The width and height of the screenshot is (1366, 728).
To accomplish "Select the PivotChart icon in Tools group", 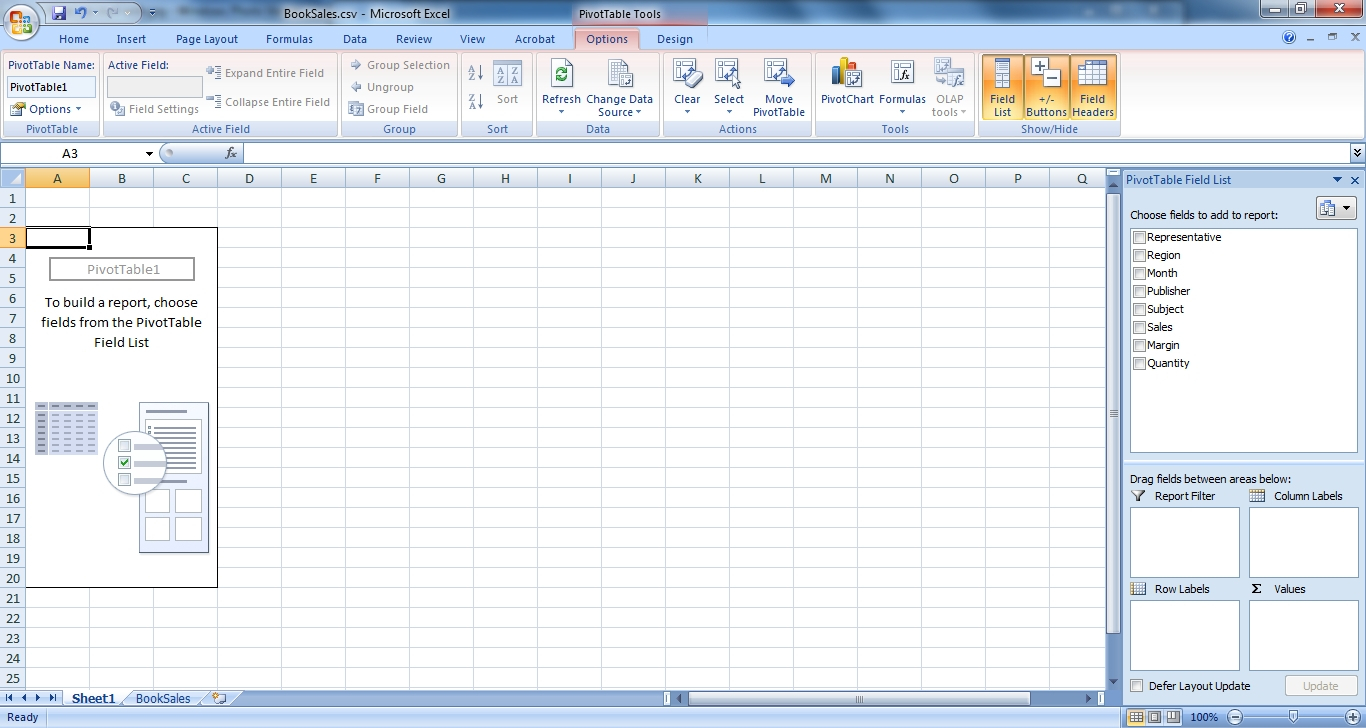I will [x=846, y=85].
